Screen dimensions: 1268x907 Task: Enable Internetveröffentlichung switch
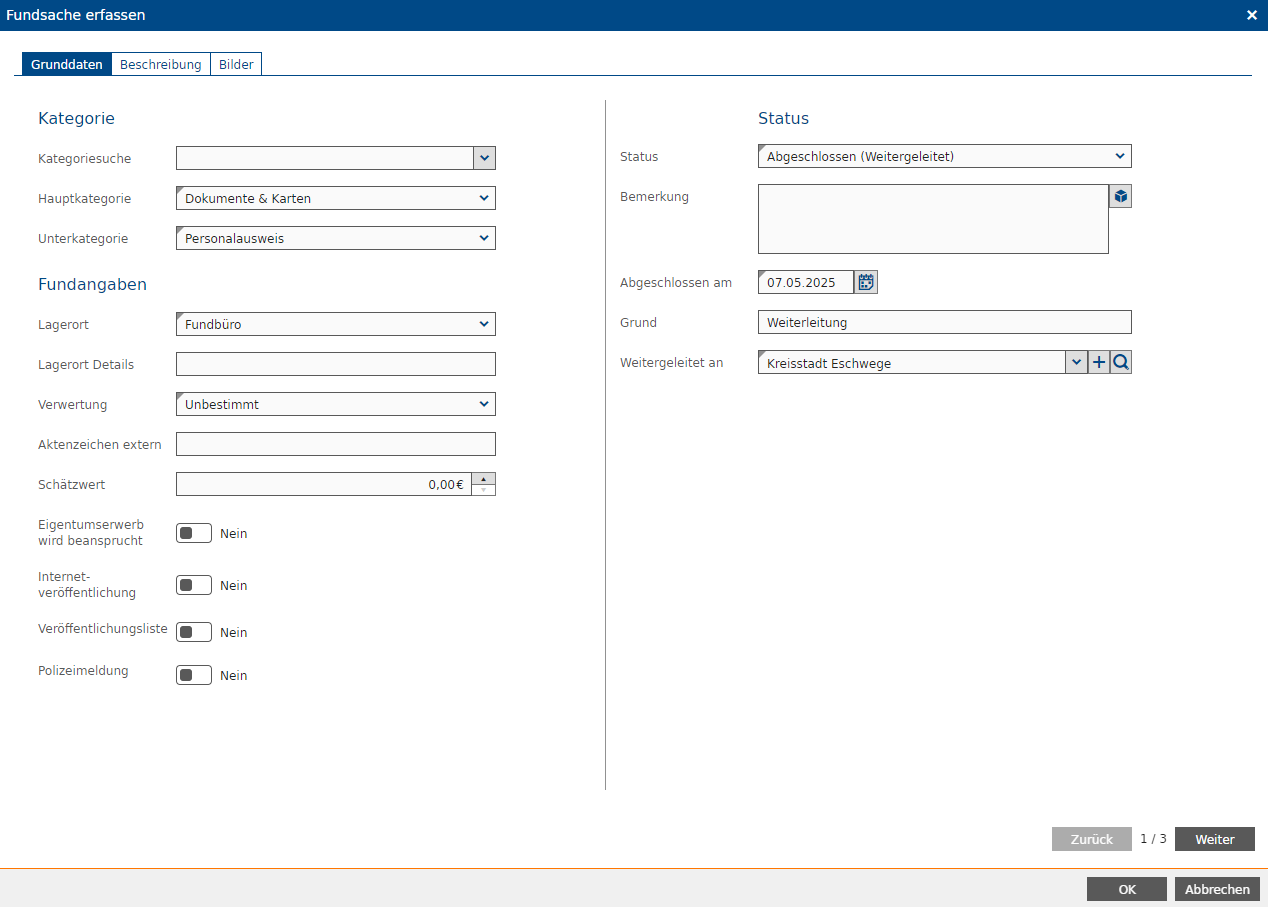point(194,585)
